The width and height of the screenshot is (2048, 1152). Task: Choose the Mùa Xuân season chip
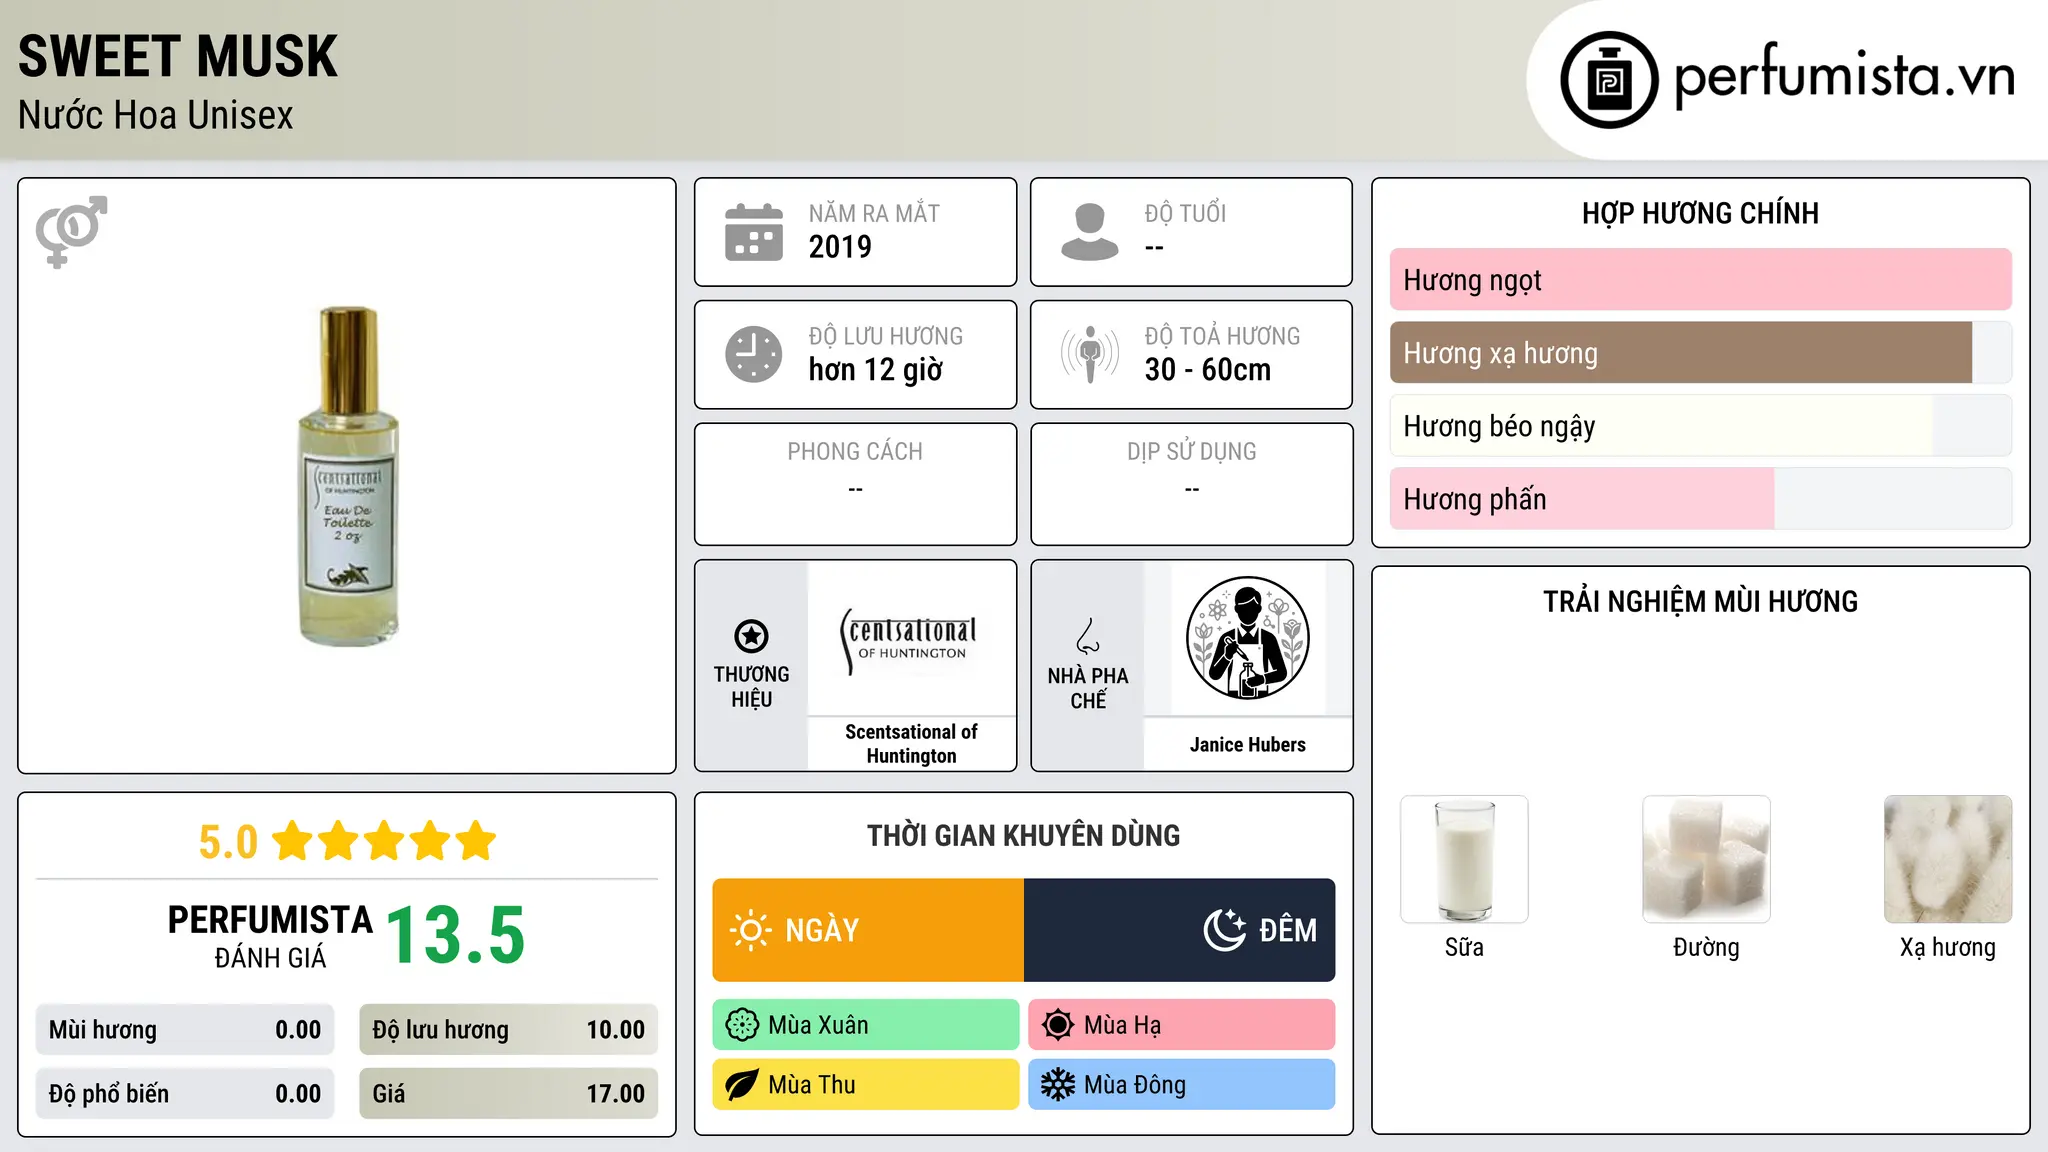coord(866,1025)
